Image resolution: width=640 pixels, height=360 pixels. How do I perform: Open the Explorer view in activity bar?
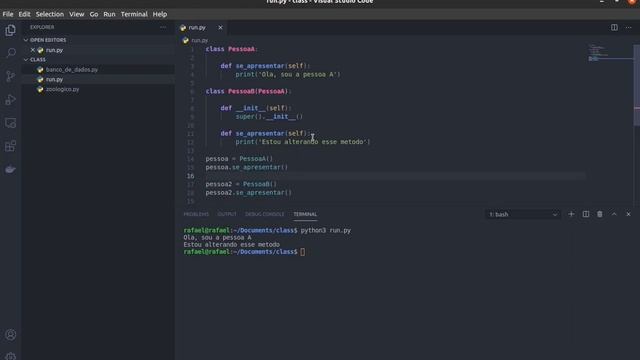coord(11,30)
